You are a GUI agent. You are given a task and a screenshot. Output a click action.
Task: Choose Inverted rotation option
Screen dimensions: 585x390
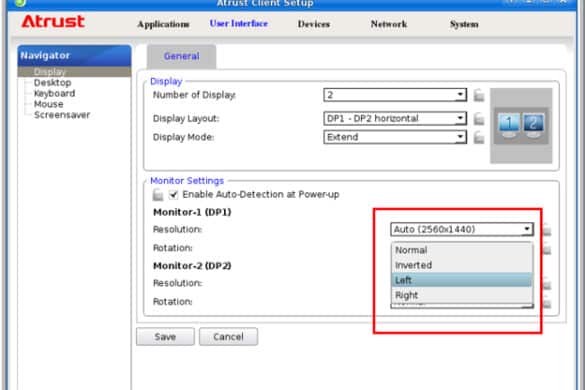(x=462, y=265)
